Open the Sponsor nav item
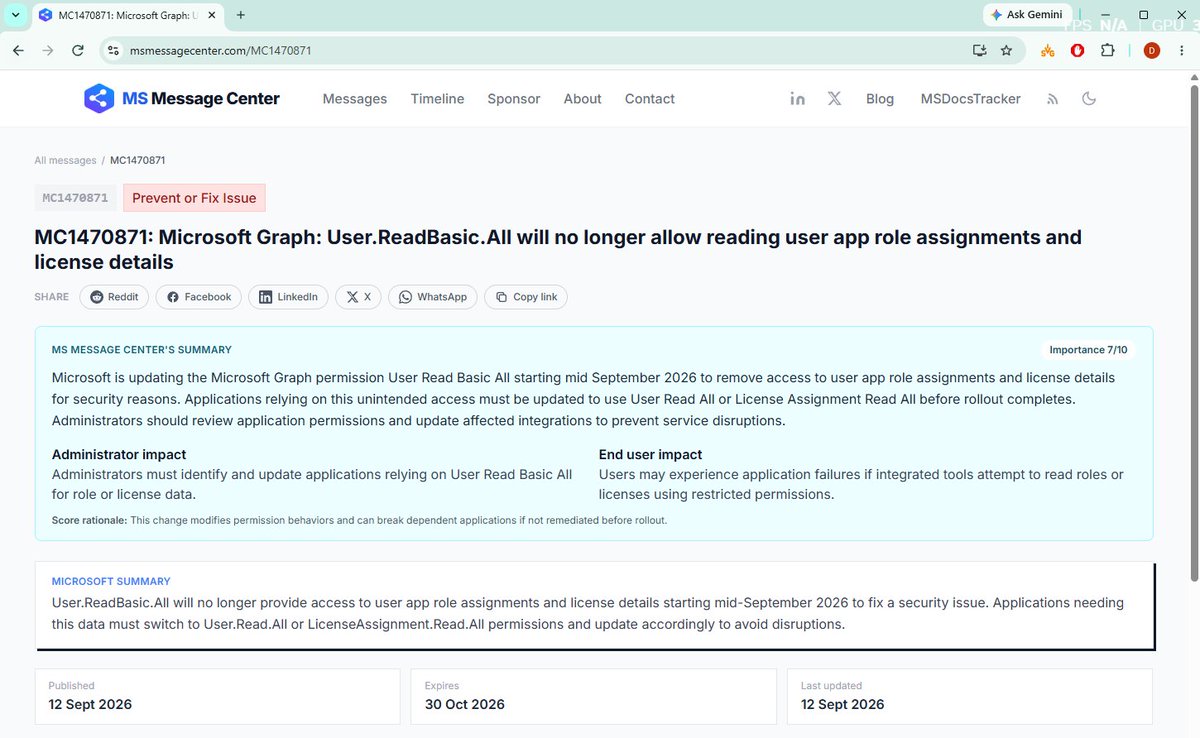This screenshot has width=1200, height=738. (x=514, y=98)
